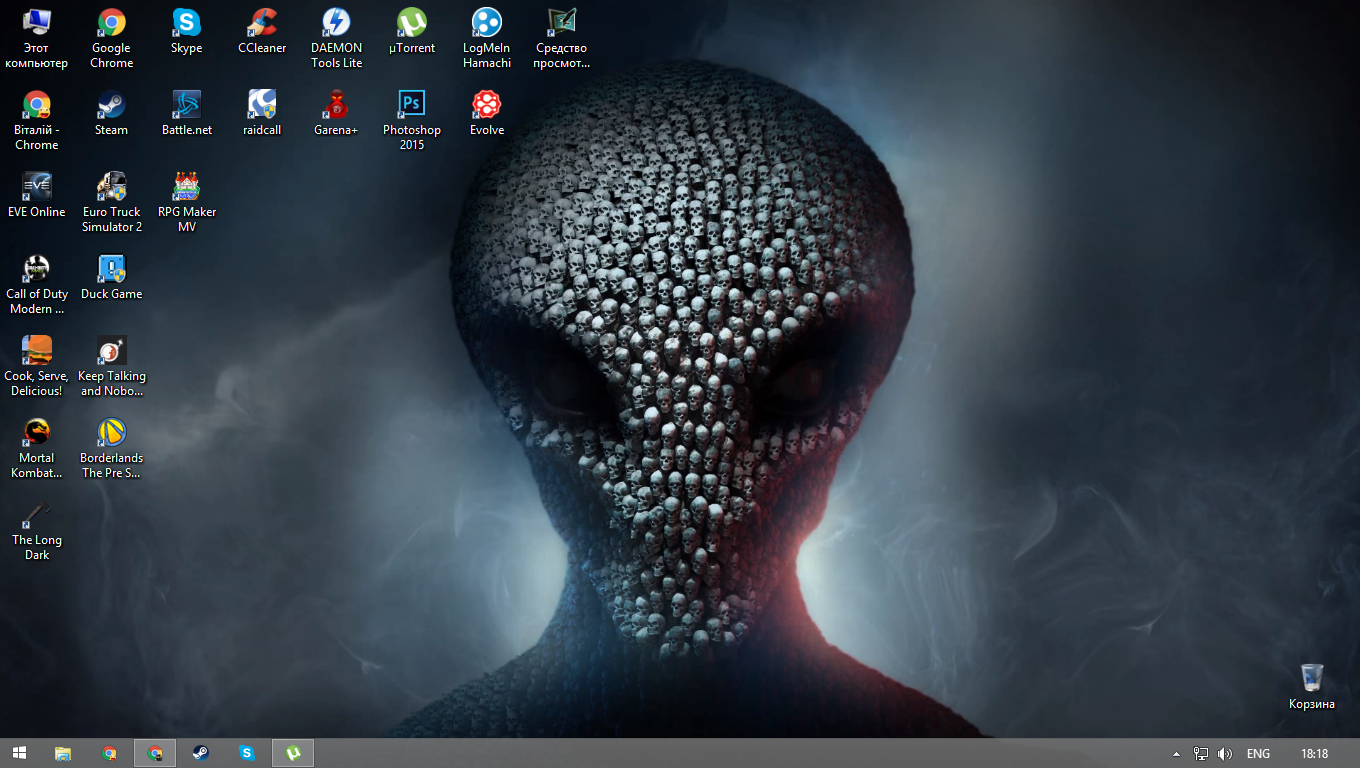Select the RPG Maker MV shortcut
The width and height of the screenshot is (1360, 768).
187,203
